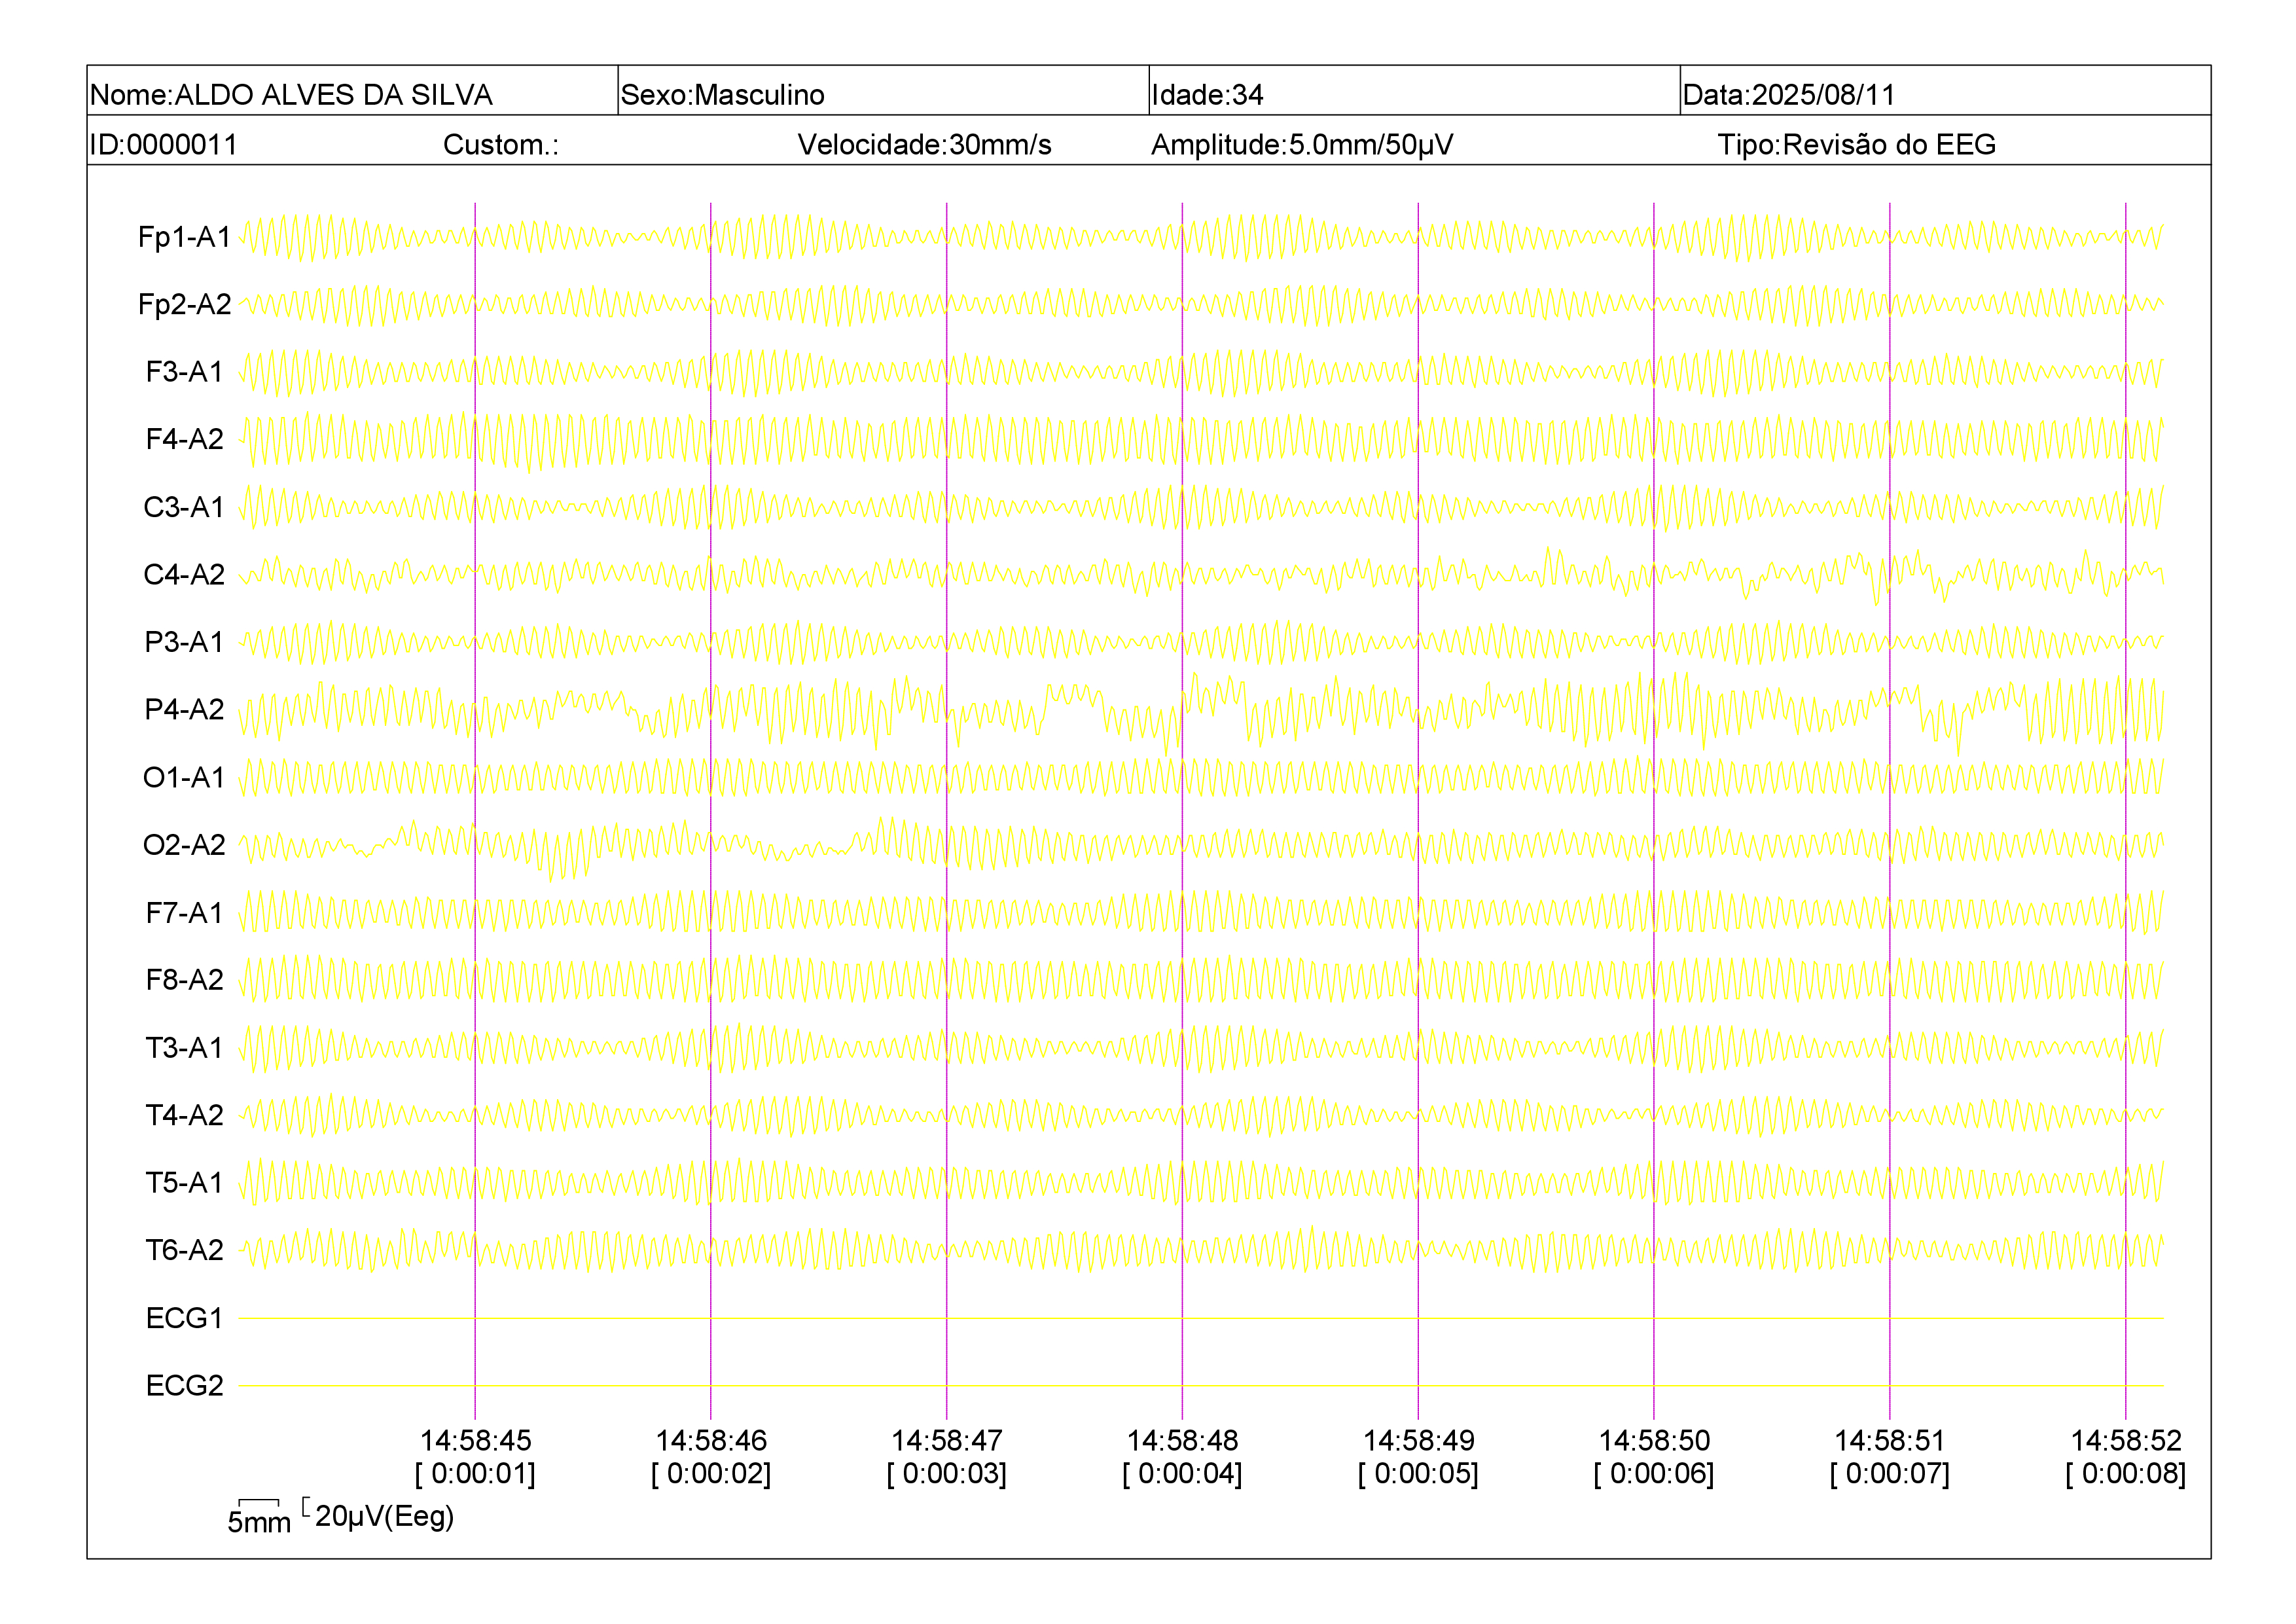Click the 14:58:51 time label
The height and width of the screenshot is (1624, 2296).
tap(1890, 1440)
